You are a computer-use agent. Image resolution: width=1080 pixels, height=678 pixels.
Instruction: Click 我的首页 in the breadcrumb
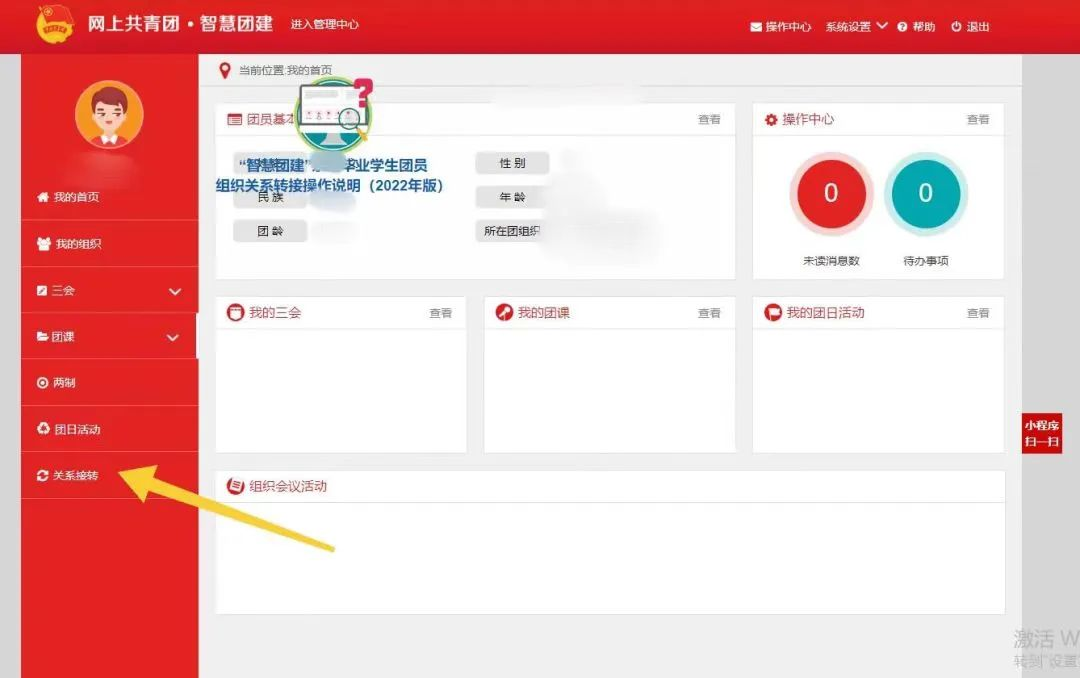309,70
